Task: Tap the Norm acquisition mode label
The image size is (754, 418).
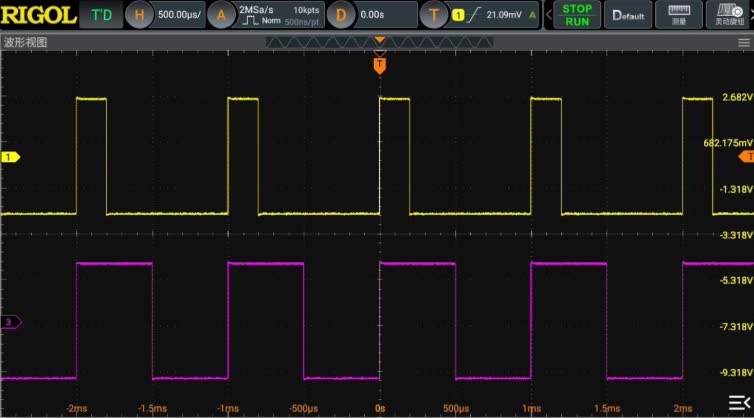Action: pos(271,21)
